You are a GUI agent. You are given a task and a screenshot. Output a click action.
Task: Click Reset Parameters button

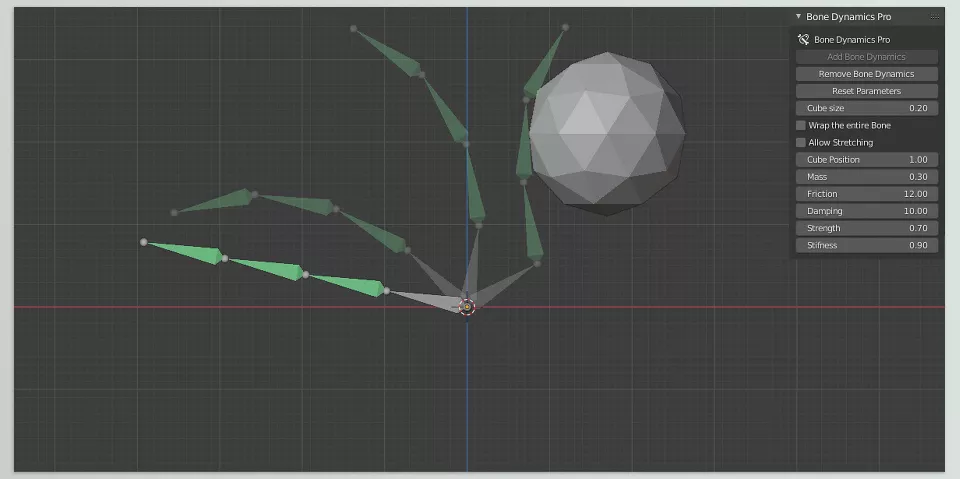pyautogui.click(x=866, y=91)
